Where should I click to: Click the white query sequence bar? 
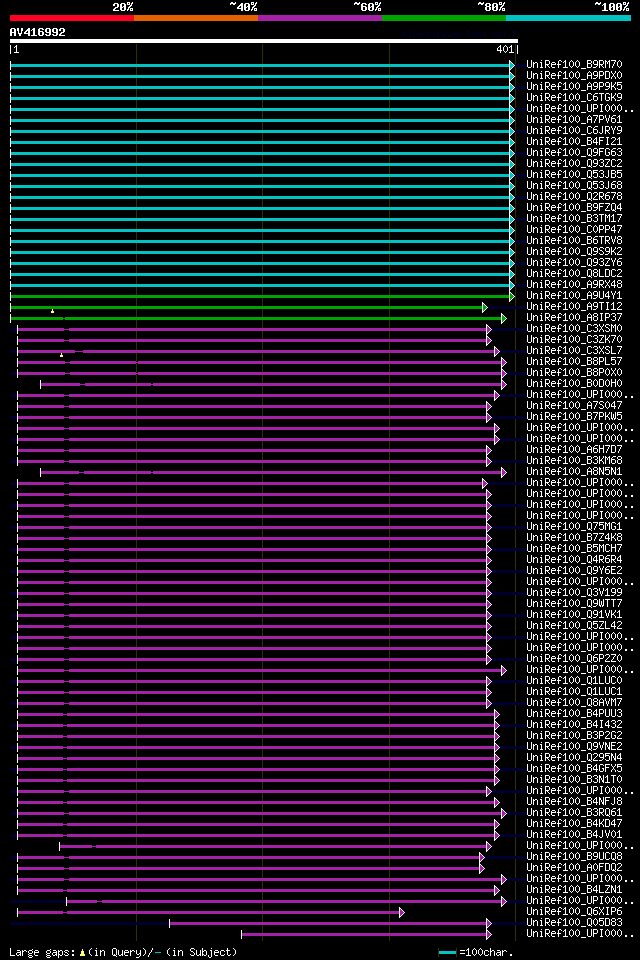264,42
